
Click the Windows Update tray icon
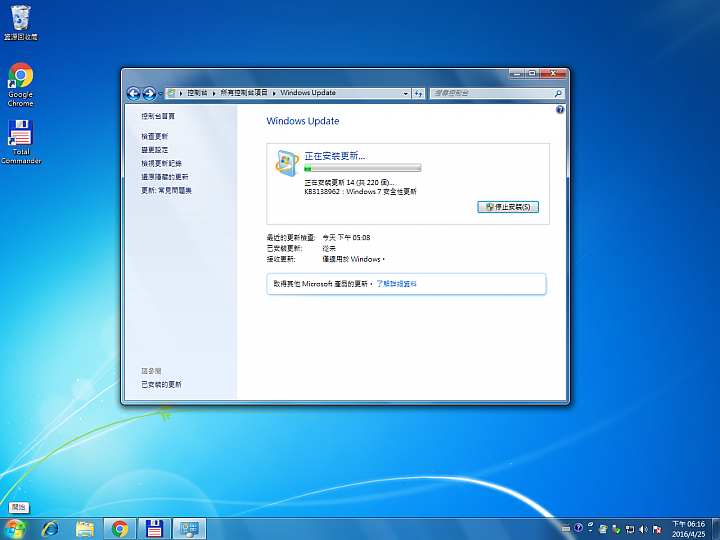[603, 529]
